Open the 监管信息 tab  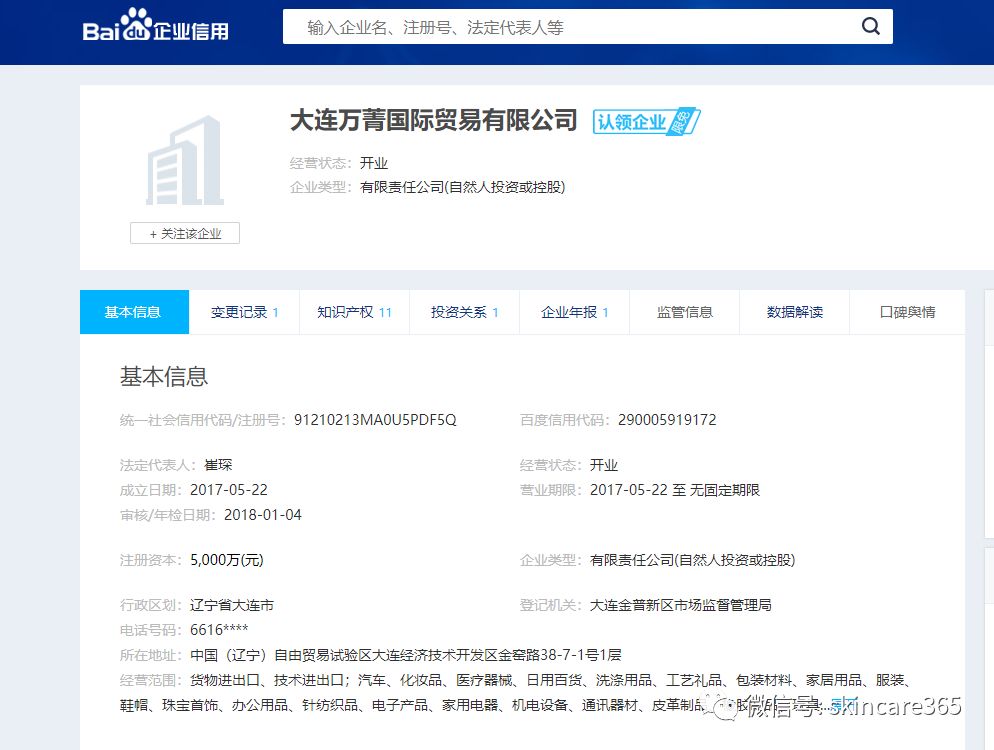[x=684, y=312]
